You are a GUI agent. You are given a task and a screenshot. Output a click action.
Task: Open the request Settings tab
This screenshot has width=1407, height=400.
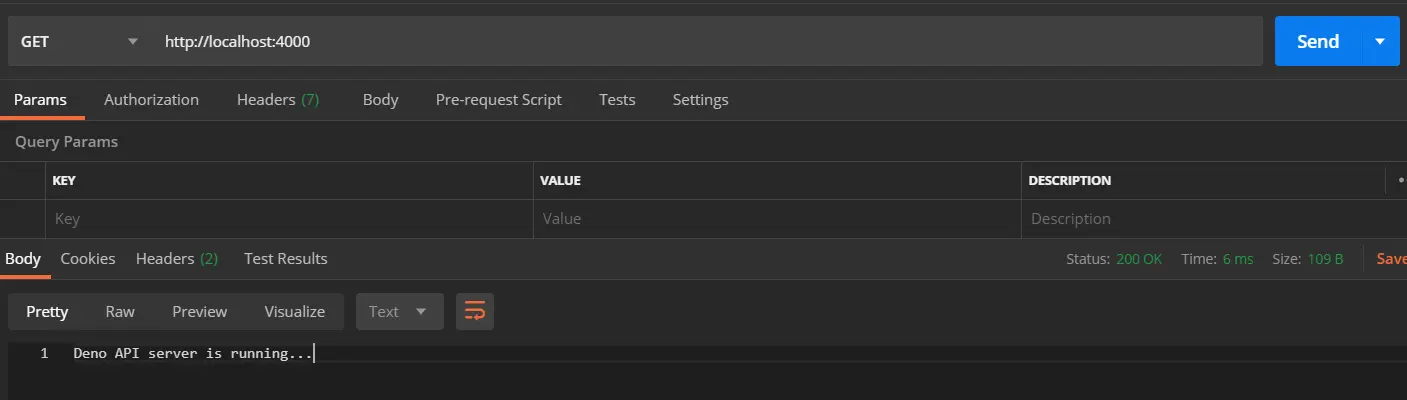pyautogui.click(x=700, y=100)
